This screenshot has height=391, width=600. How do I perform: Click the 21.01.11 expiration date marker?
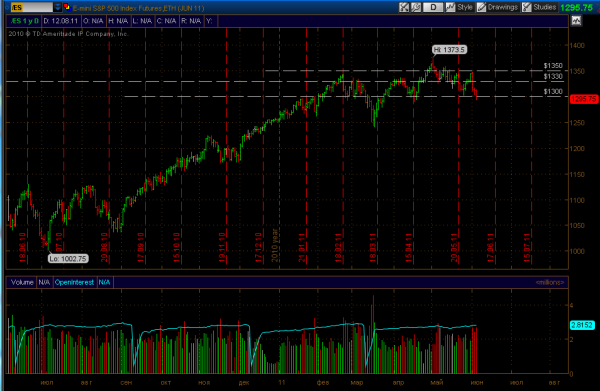[x=302, y=248]
